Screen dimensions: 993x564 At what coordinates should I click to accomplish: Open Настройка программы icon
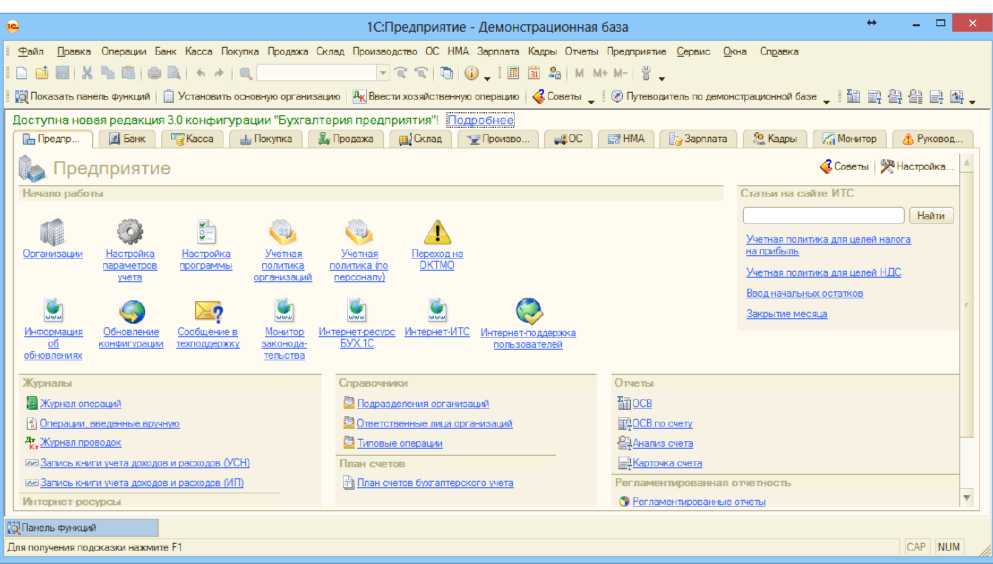[206, 232]
